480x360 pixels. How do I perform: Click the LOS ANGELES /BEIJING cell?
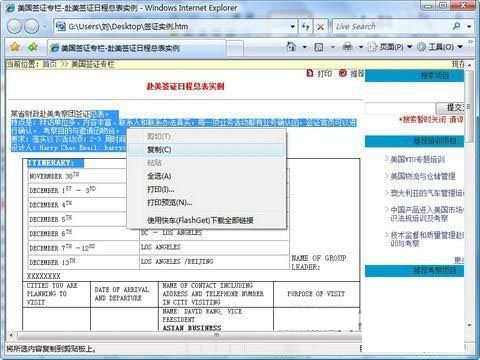pos(214,262)
